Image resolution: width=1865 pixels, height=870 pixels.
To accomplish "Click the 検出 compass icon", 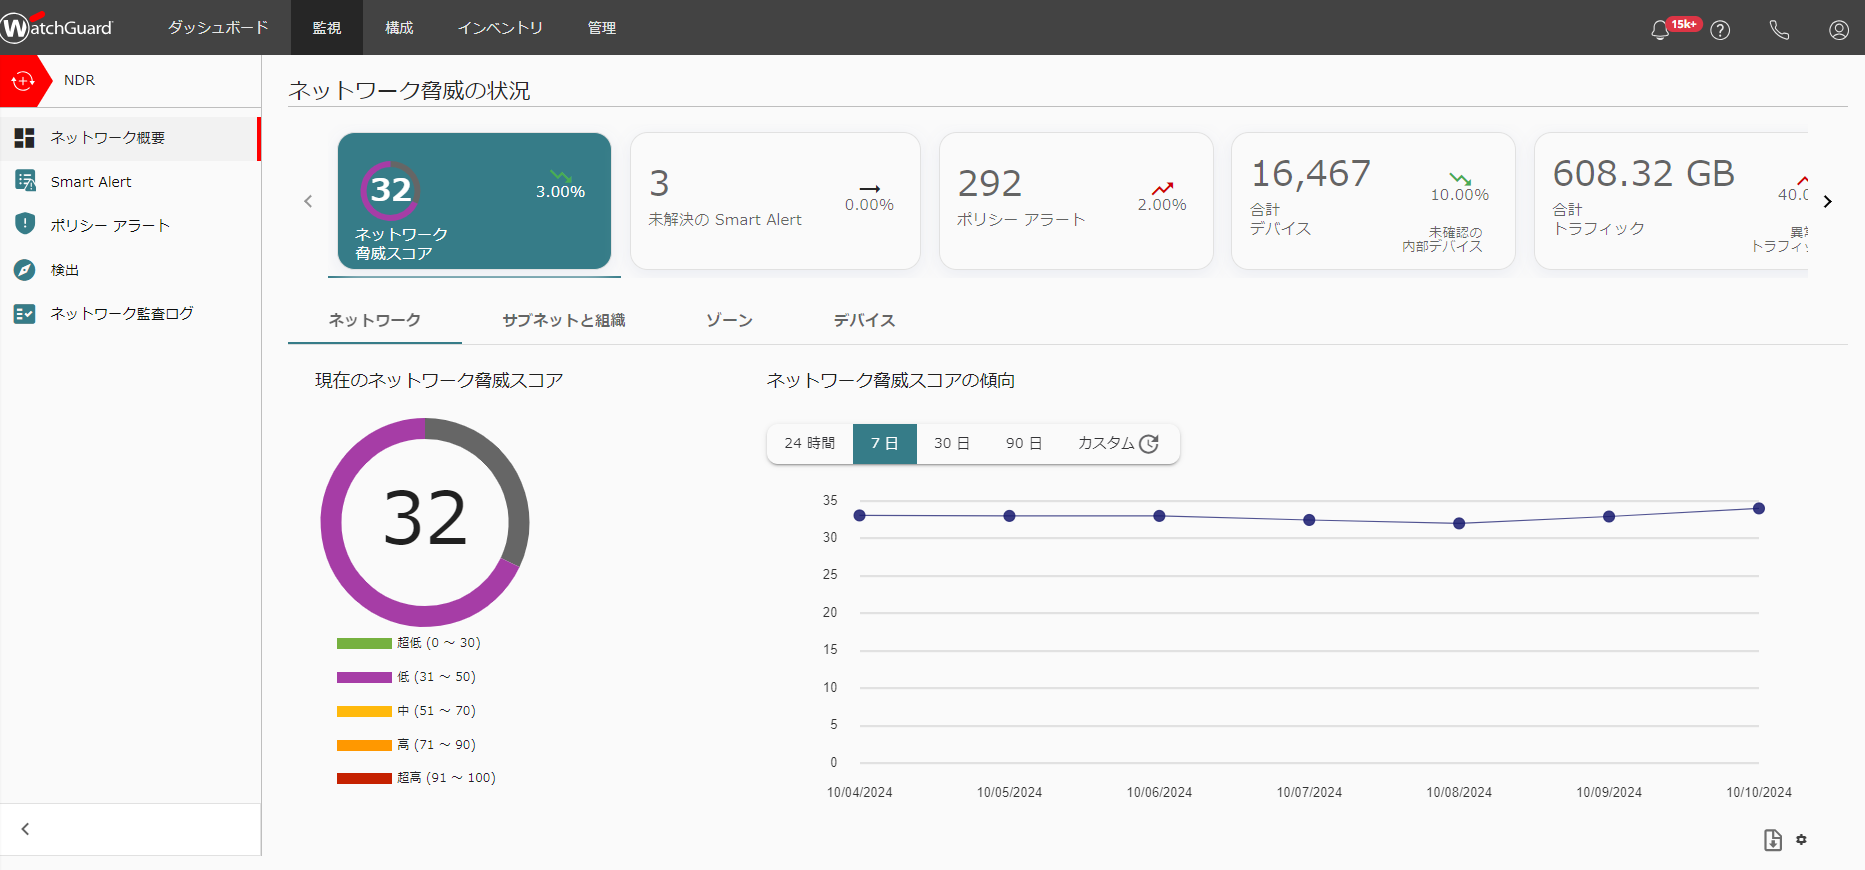I will 25,270.
